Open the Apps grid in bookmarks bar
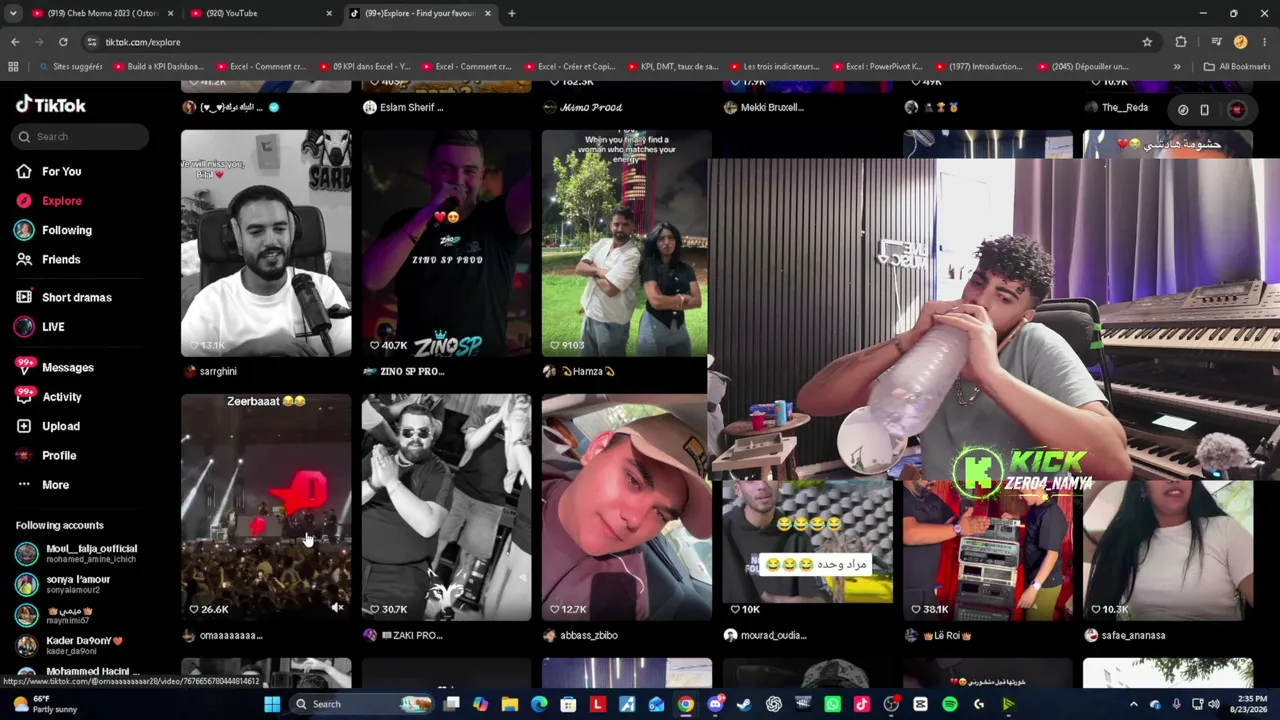The width and height of the screenshot is (1280, 720). click(13, 67)
